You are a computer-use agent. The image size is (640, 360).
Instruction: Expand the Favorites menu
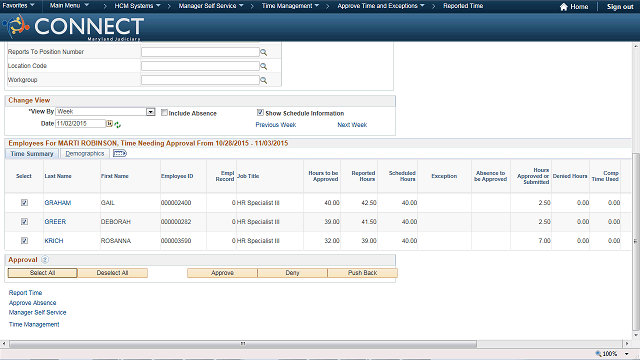click(x=18, y=6)
